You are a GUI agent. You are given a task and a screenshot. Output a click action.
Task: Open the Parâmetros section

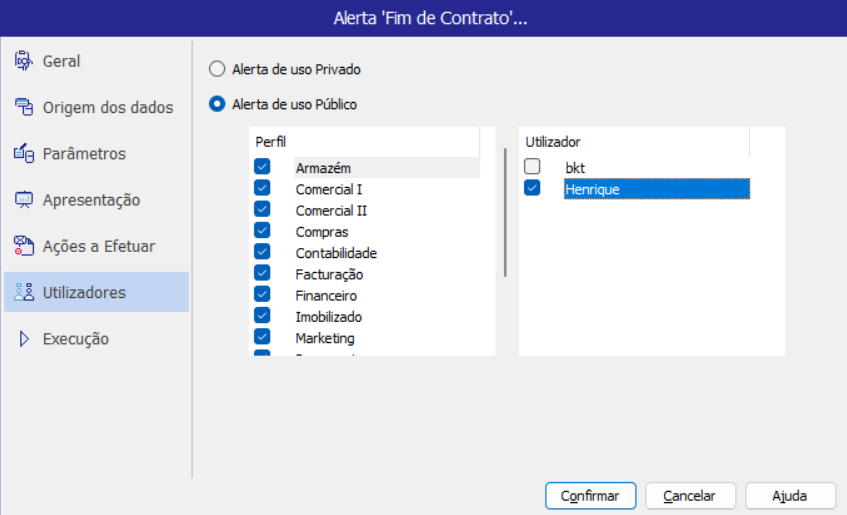[84, 154]
